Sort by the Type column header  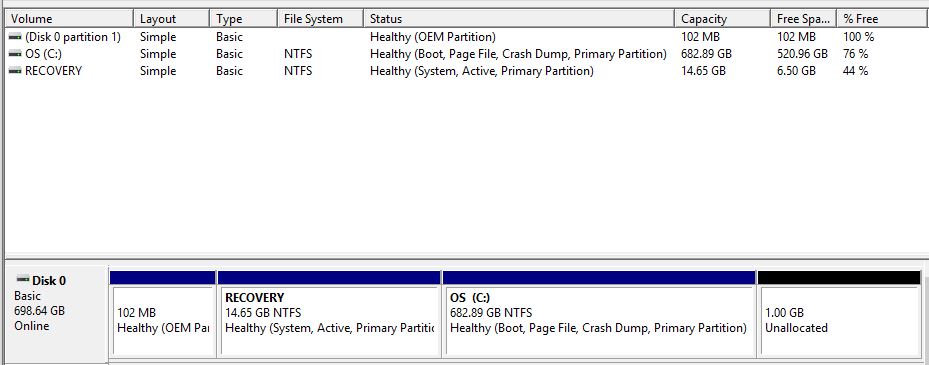(x=244, y=19)
